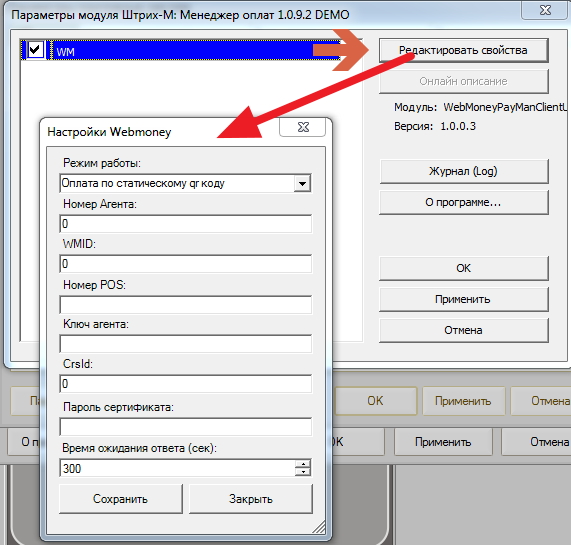Close the Параметры модуля window with X

pos(545,10)
